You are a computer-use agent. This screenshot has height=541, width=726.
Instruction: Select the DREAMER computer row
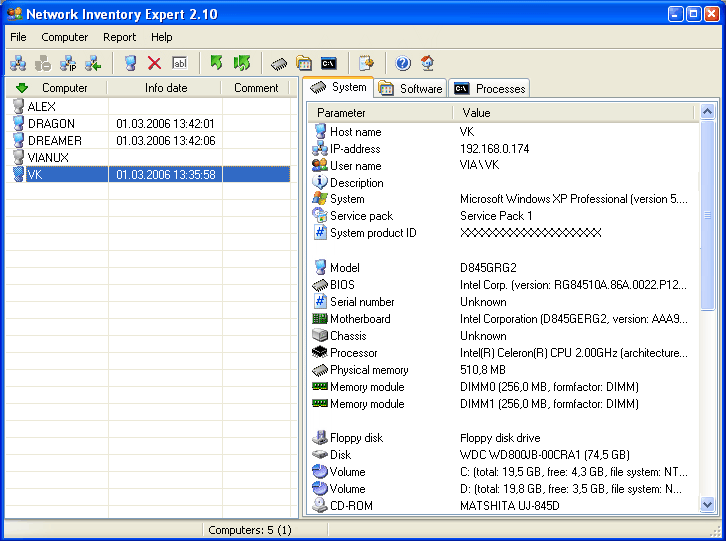pyautogui.click(x=148, y=140)
